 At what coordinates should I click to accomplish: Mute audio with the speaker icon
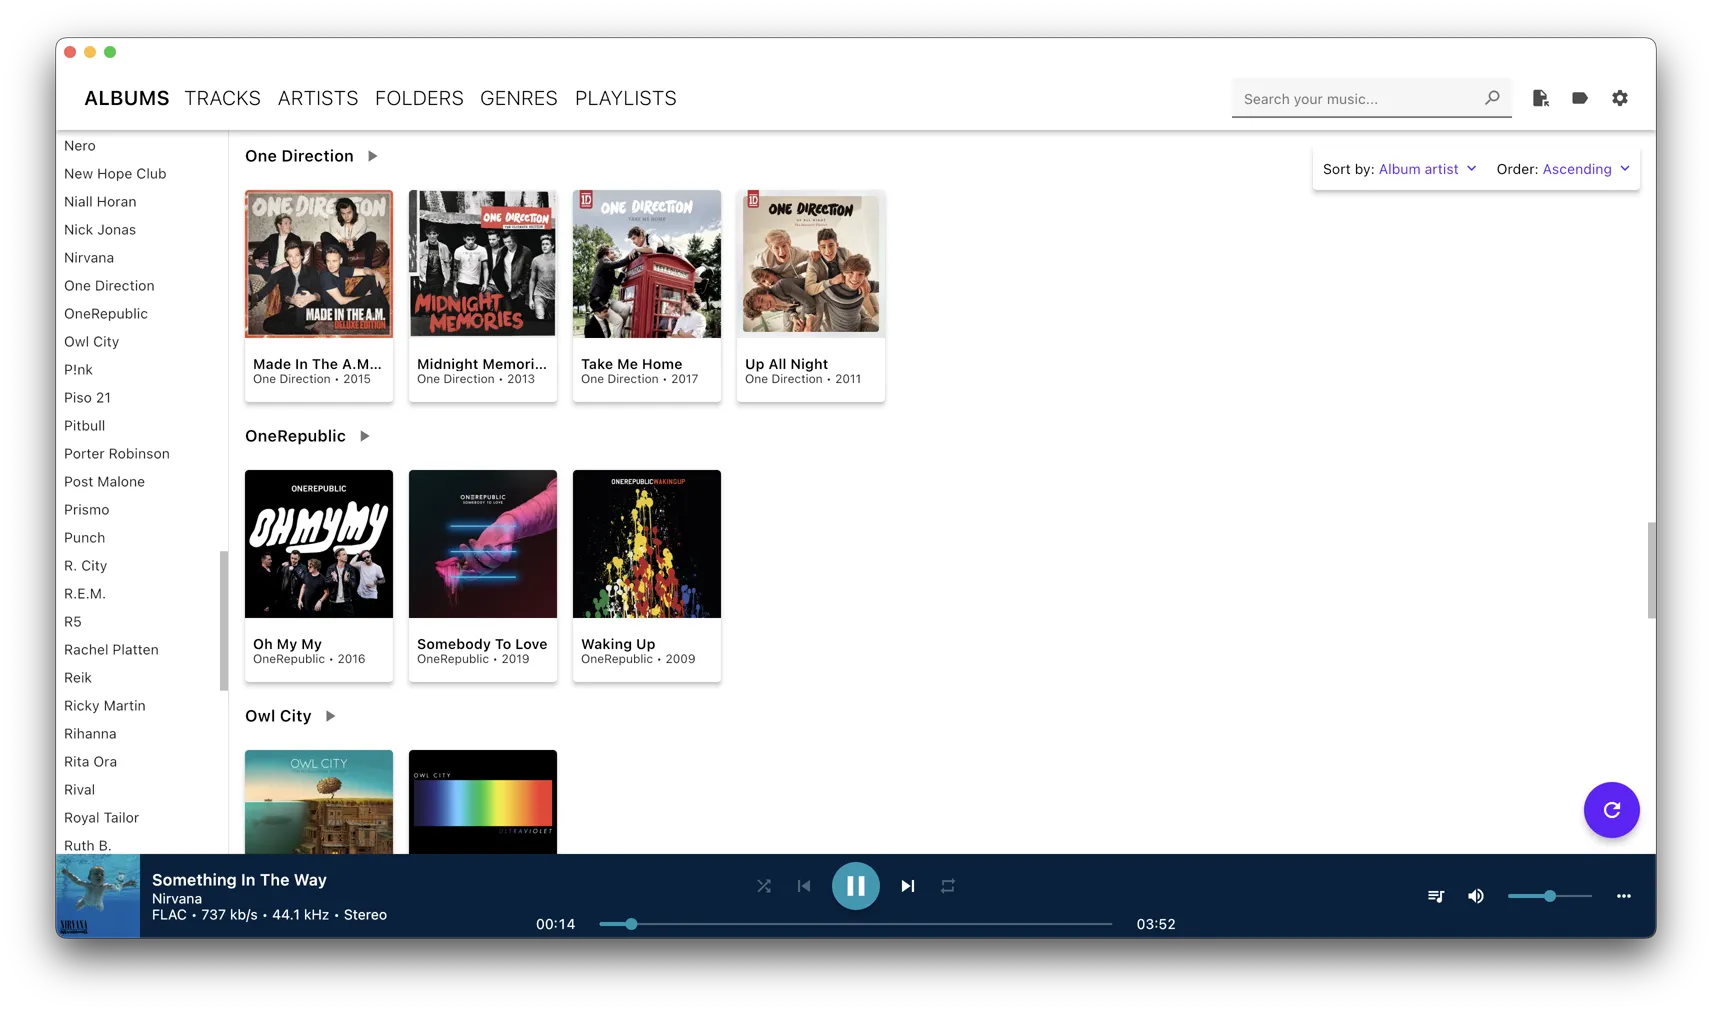coord(1475,896)
